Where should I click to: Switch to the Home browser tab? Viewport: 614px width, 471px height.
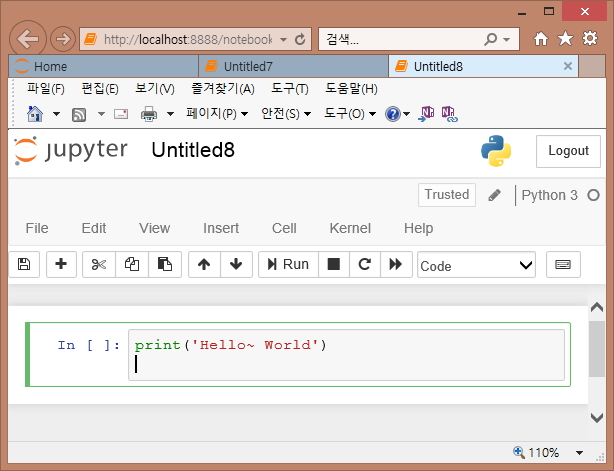(103, 66)
